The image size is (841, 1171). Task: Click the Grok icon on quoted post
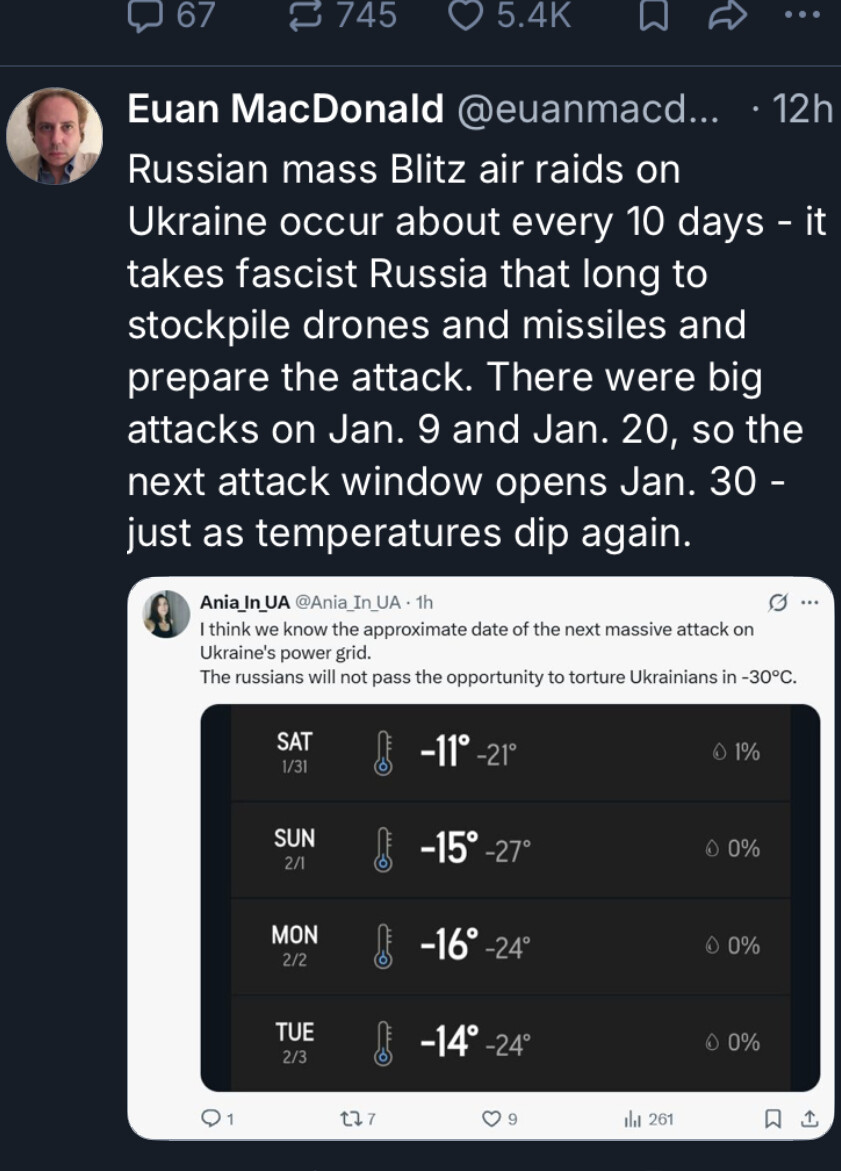click(x=777, y=602)
